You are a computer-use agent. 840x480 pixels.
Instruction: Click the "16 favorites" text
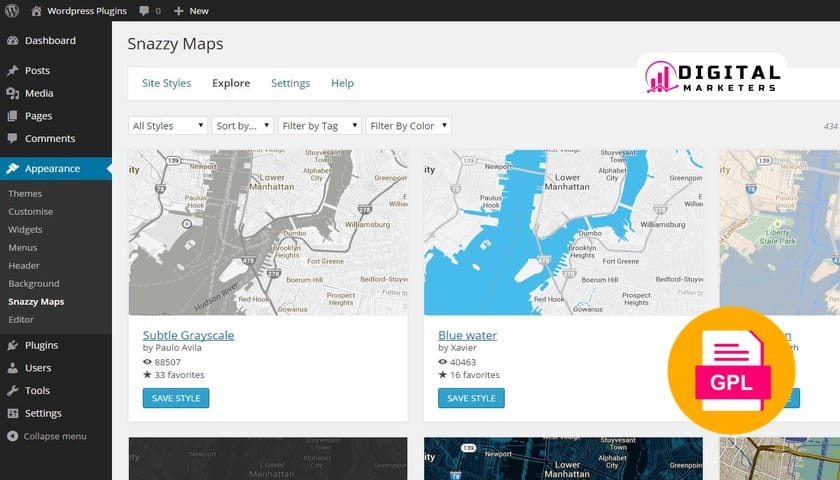pos(475,375)
